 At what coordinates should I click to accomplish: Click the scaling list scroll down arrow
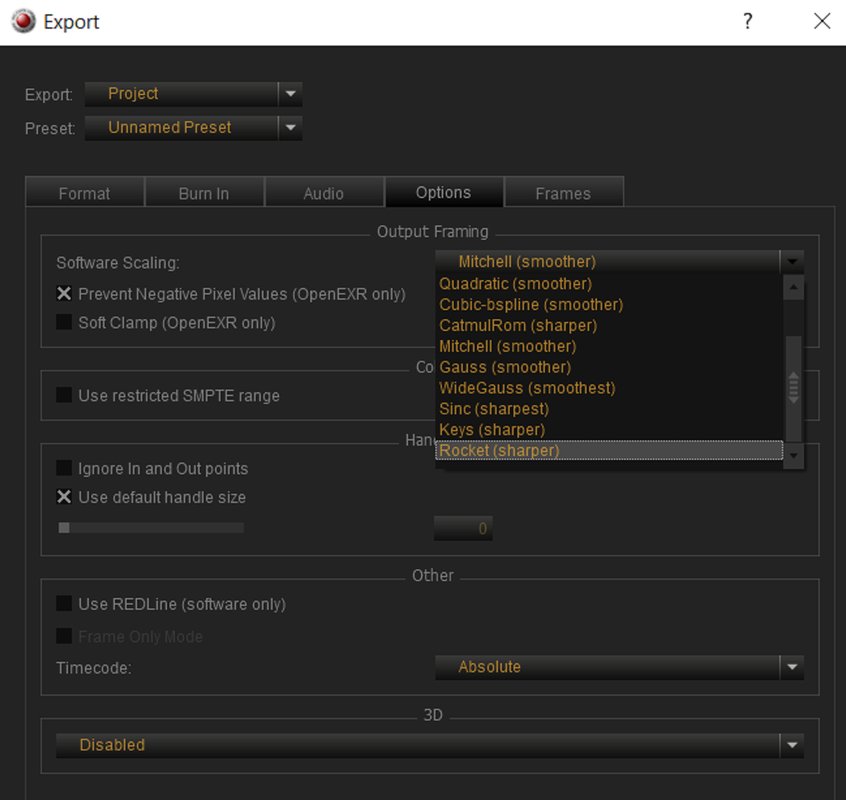point(793,456)
